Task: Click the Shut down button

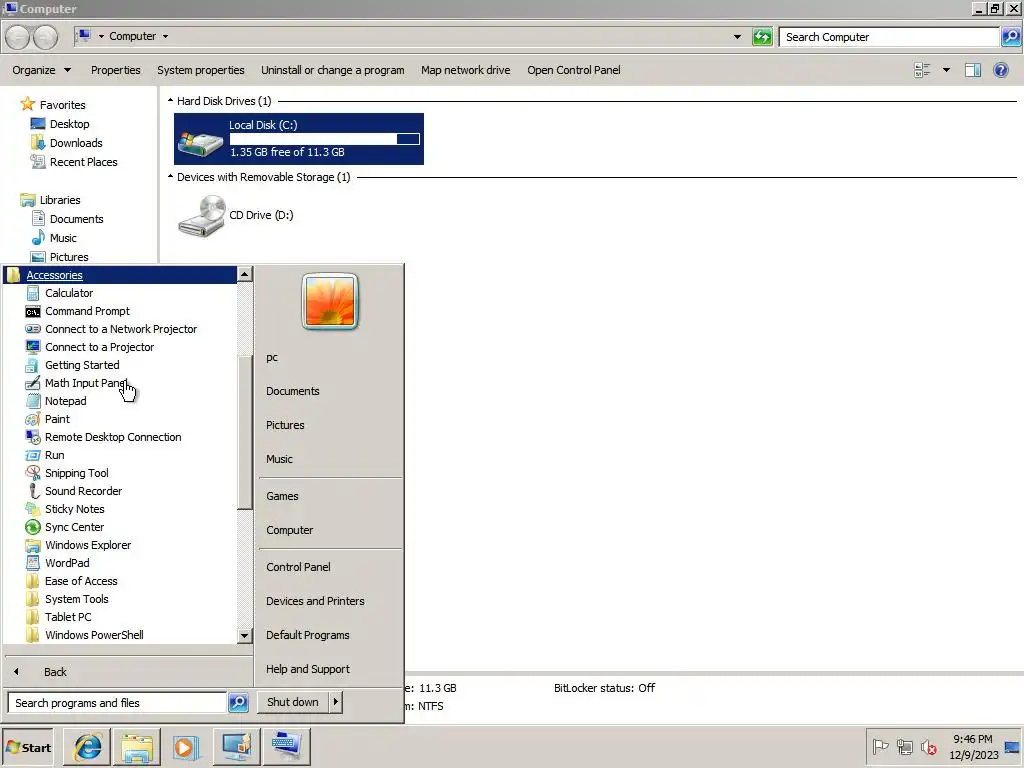Action: point(293,702)
